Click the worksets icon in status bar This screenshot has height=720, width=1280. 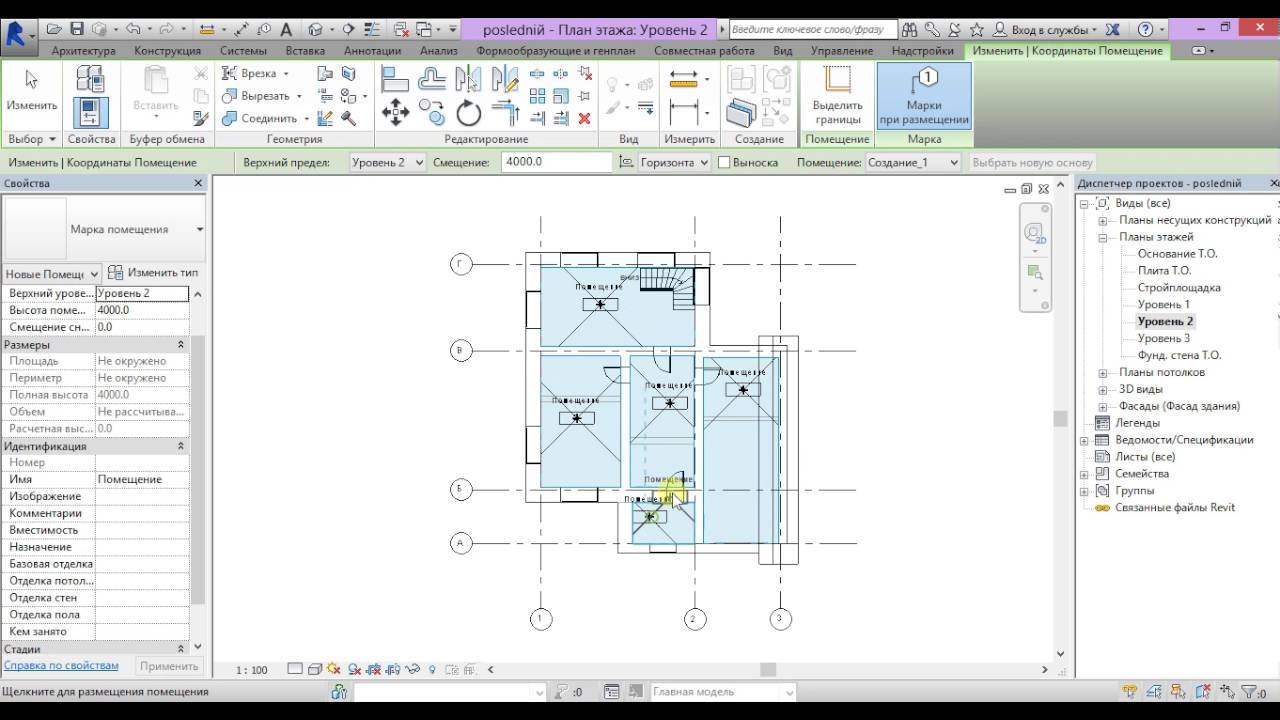(x=339, y=692)
